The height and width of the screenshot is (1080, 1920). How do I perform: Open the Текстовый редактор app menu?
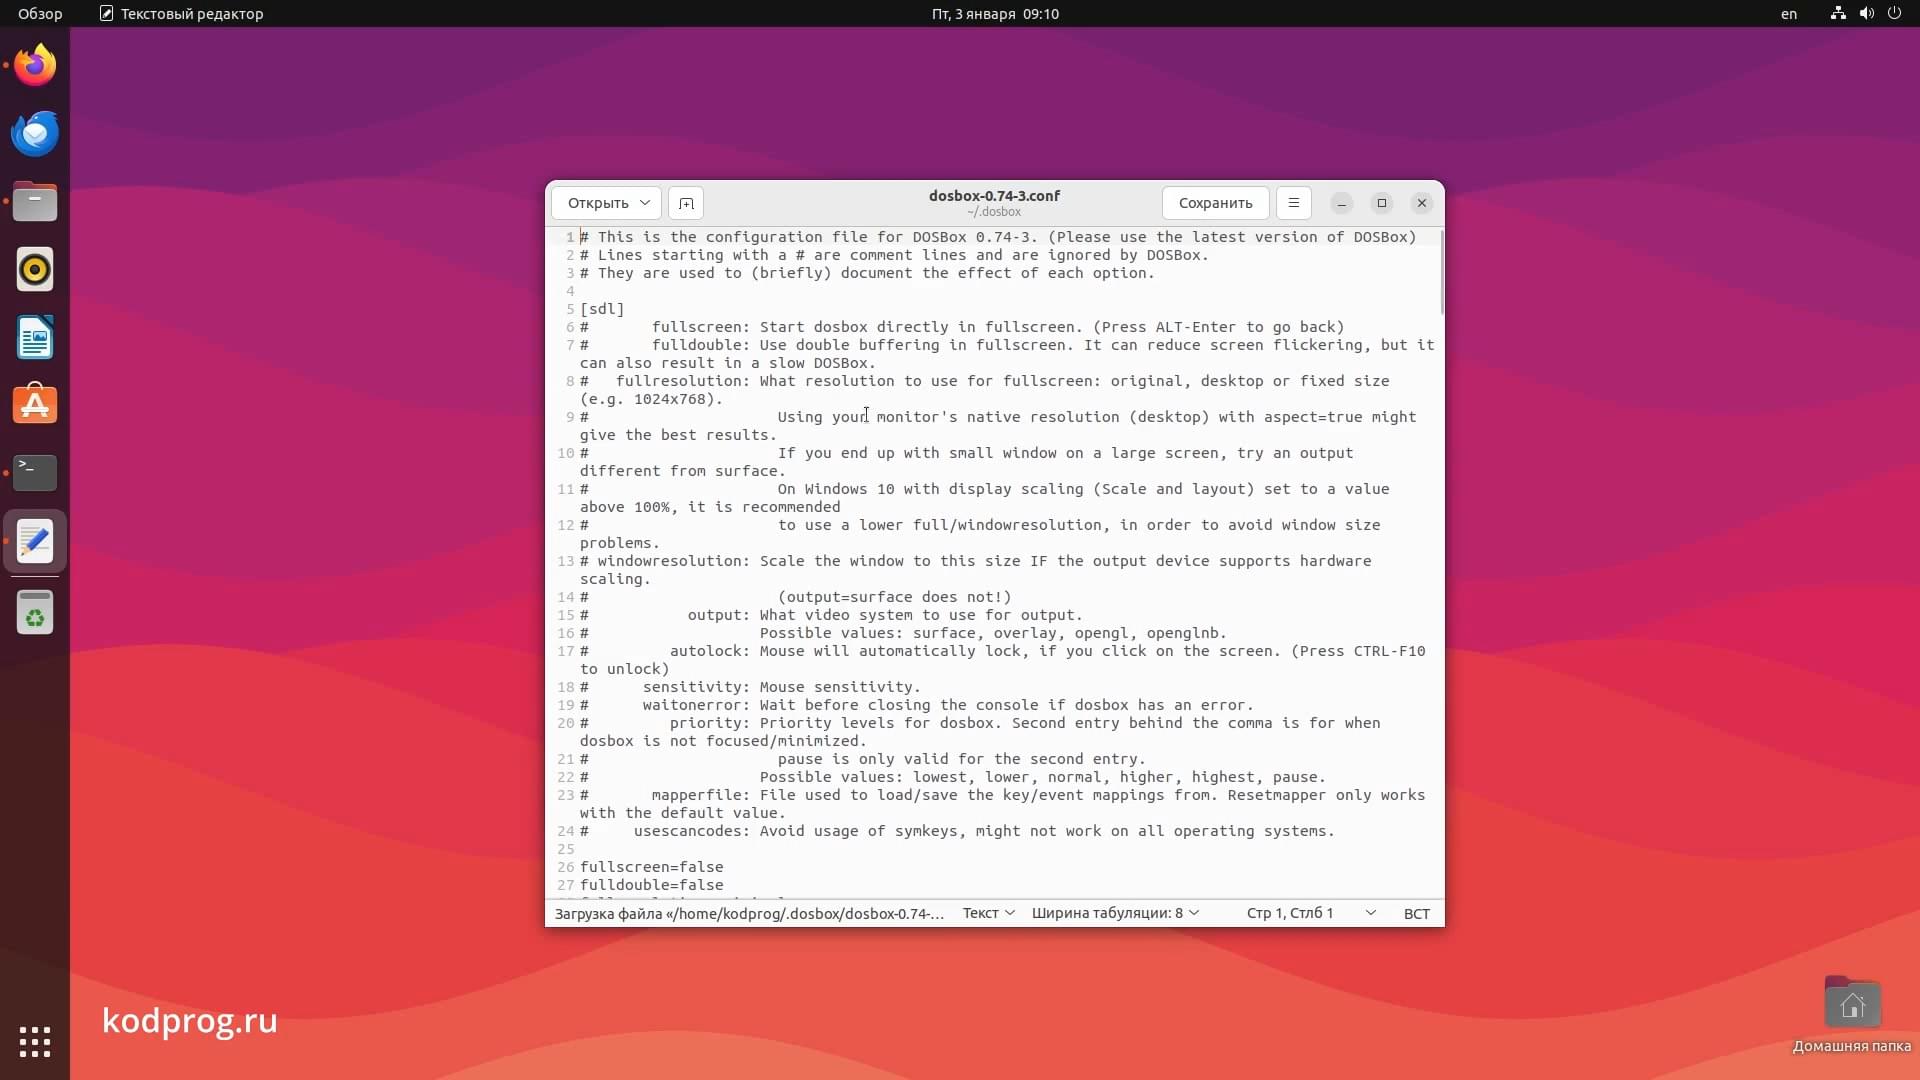pos(181,14)
